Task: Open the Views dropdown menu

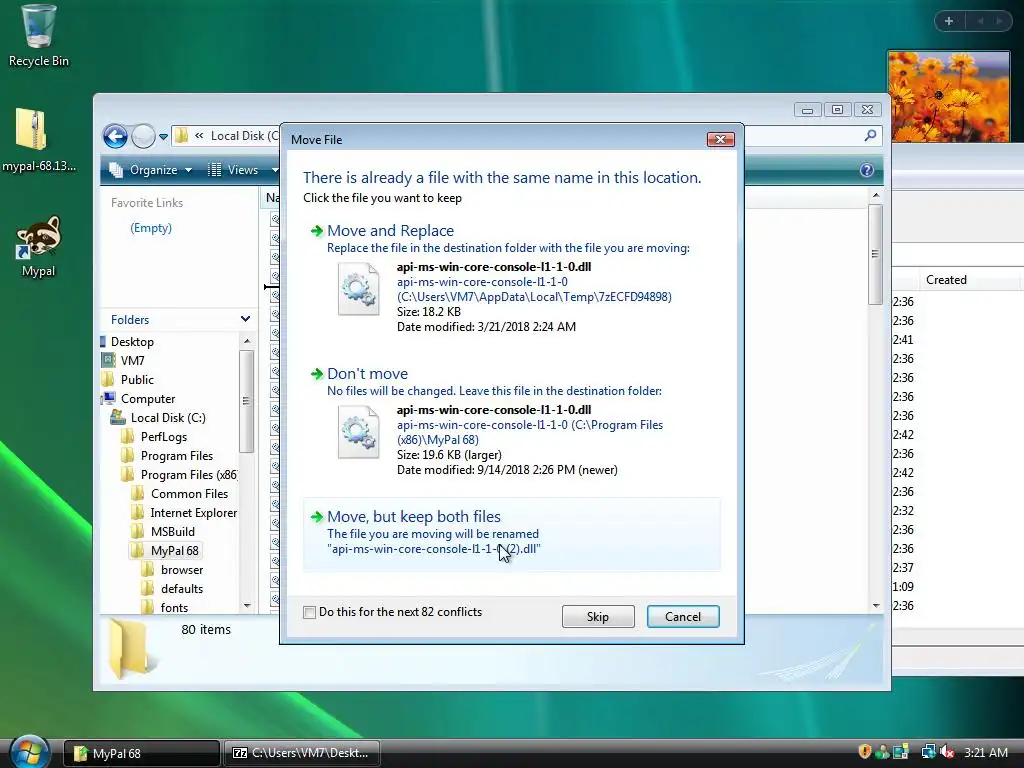Action: tap(243, 170)
